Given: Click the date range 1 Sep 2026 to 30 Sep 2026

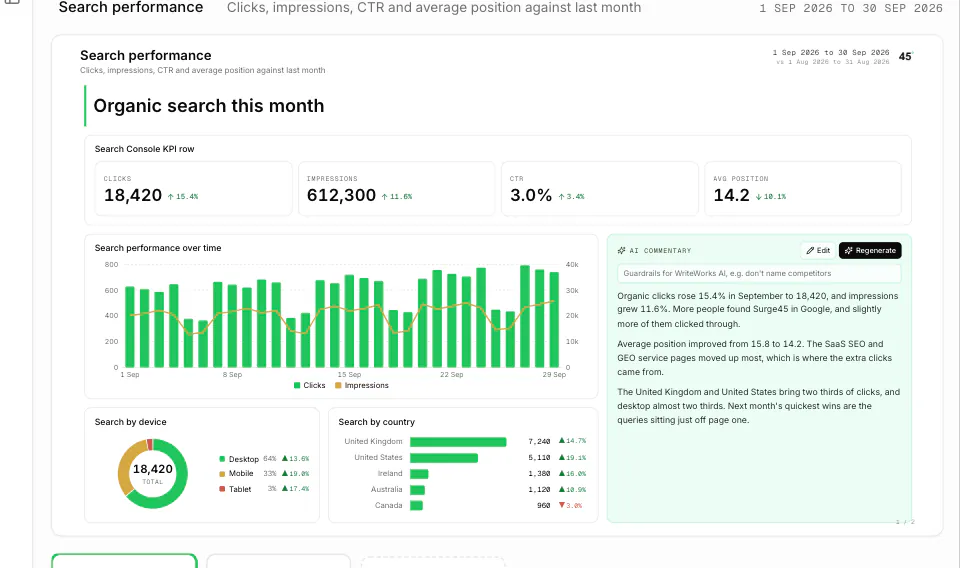Looking at the screenshot, I should point(831,53).
